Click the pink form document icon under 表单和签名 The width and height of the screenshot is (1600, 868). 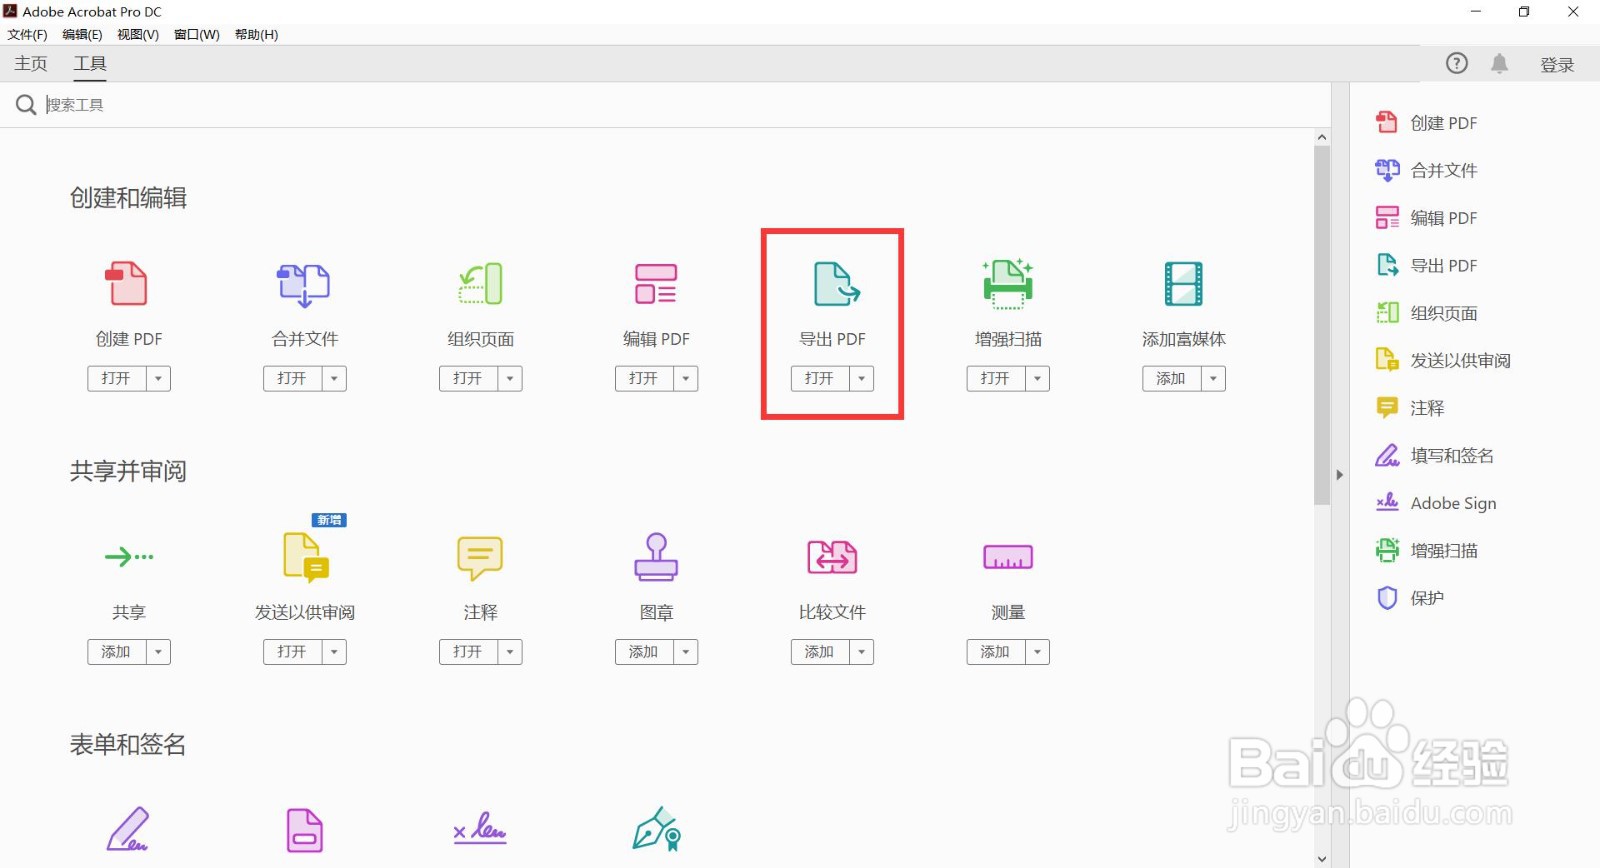(x=305, y=830)
